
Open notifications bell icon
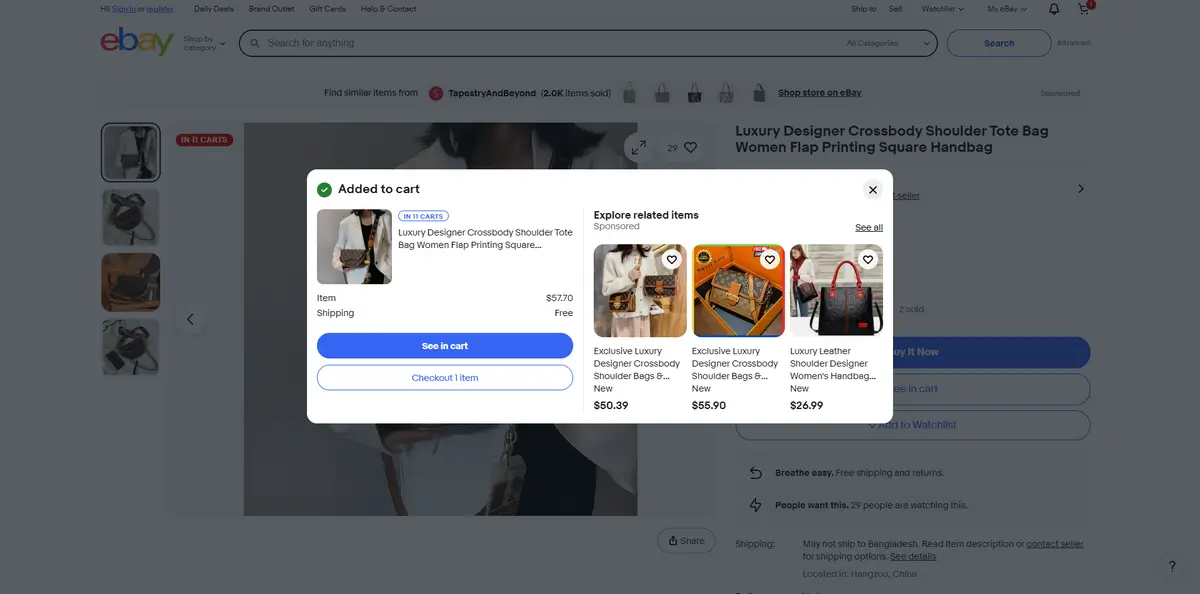coord(1054,9)
